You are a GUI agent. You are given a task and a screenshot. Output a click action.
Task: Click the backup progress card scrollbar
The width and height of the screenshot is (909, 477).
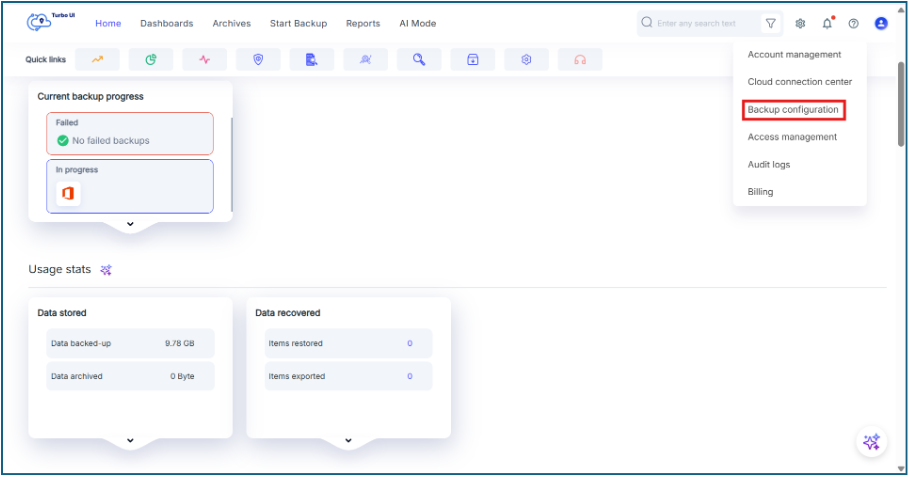(x=232, y=165)
